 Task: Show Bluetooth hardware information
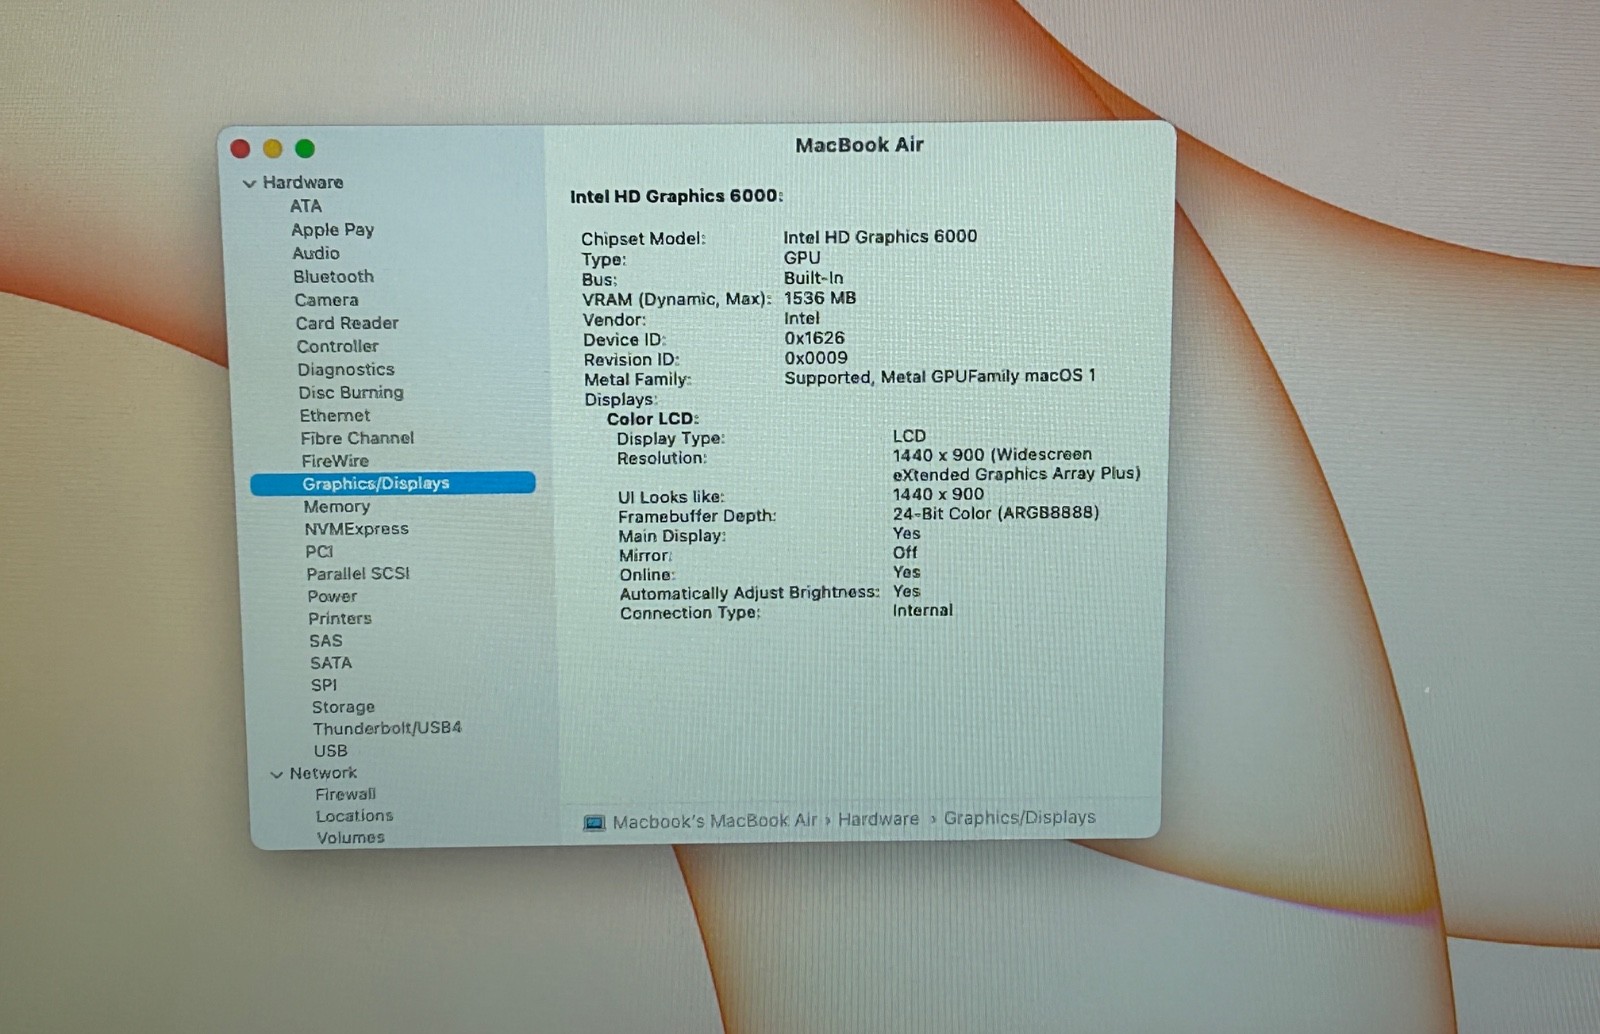(x=334, y=276)
